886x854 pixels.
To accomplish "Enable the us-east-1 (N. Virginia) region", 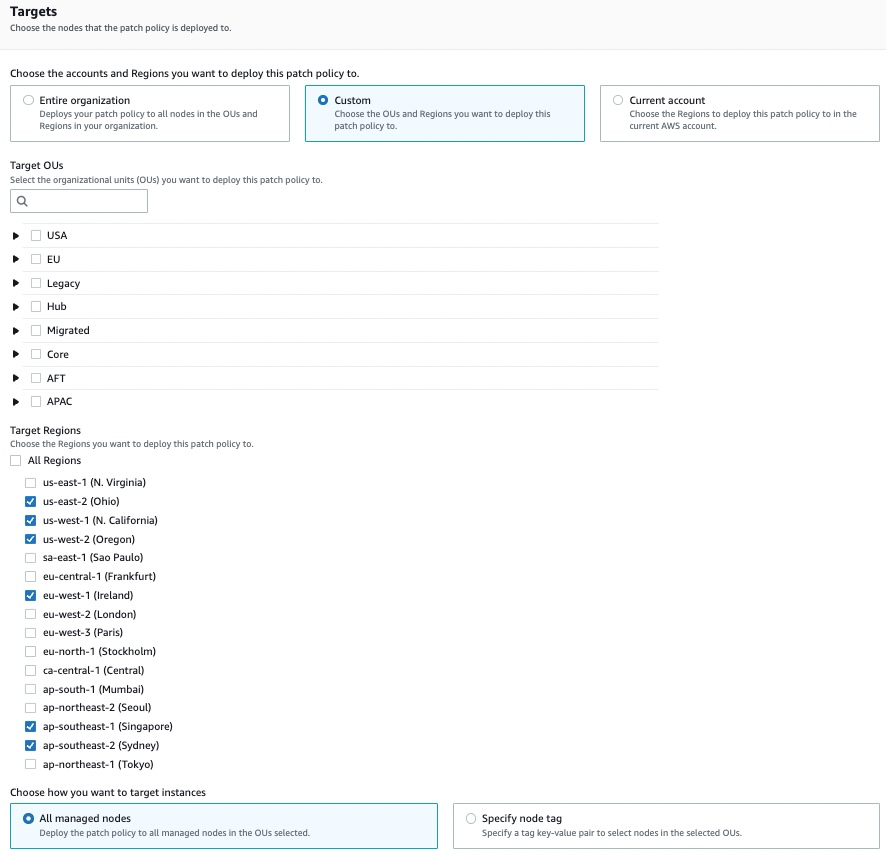I will click(30, 482).
